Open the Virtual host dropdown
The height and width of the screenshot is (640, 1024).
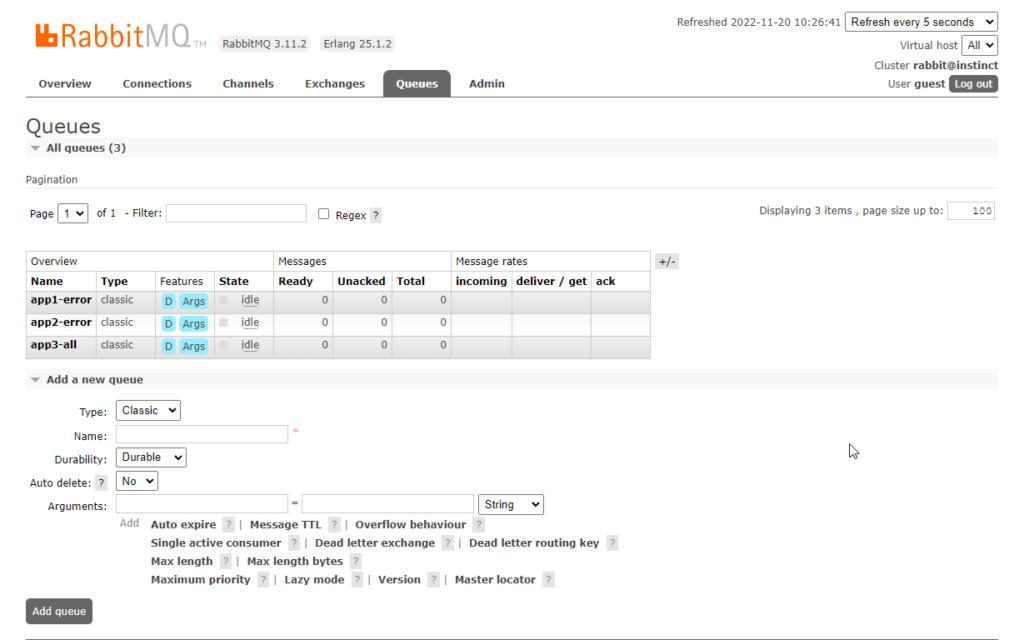tap(979, 44)
